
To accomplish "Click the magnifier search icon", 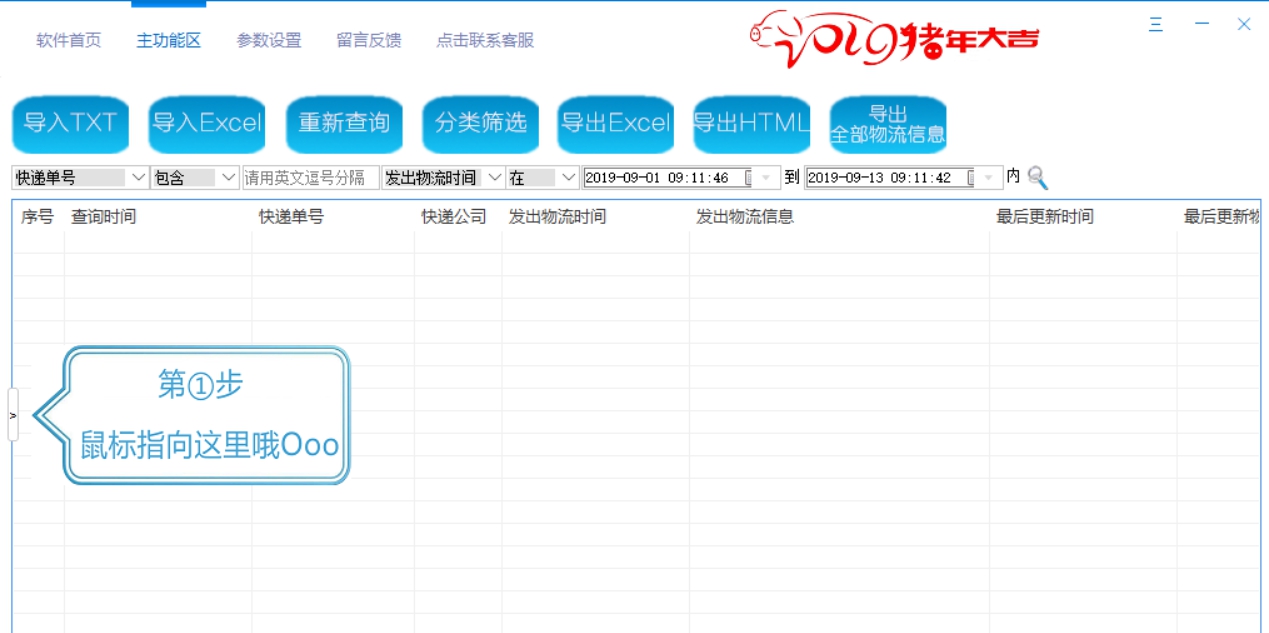I will 1038,177.
